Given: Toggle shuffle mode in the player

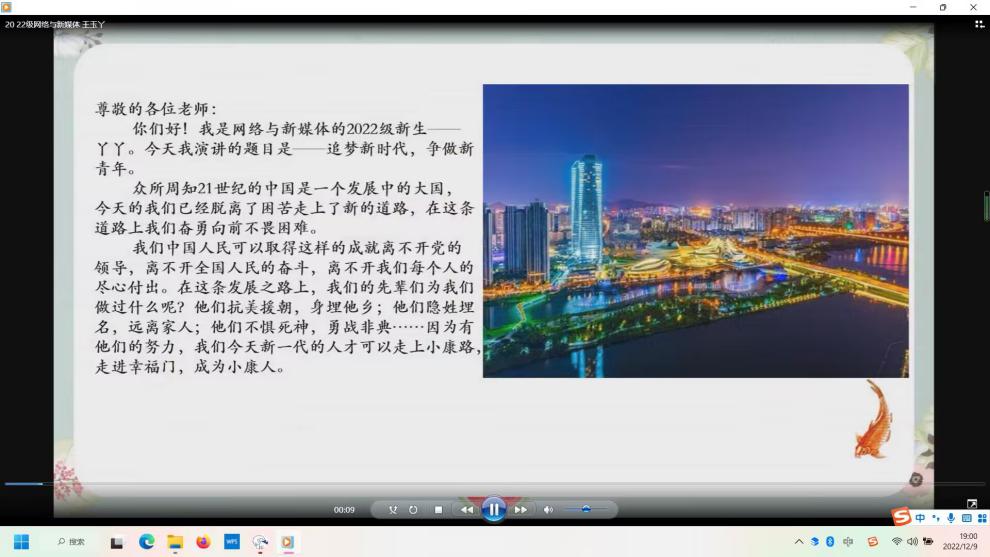Looking at the screenshot, I should point(392,510).
